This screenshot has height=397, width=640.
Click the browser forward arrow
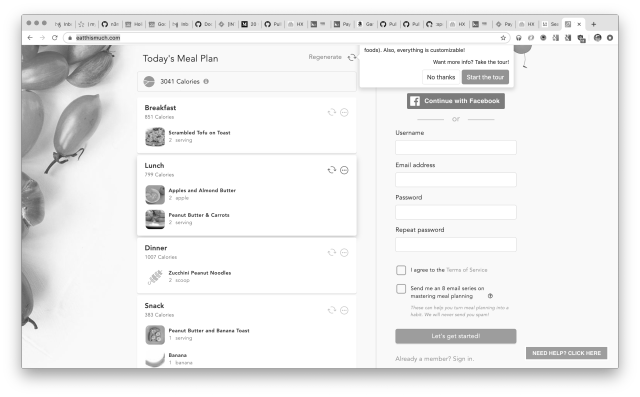click(x=42, y=38)
